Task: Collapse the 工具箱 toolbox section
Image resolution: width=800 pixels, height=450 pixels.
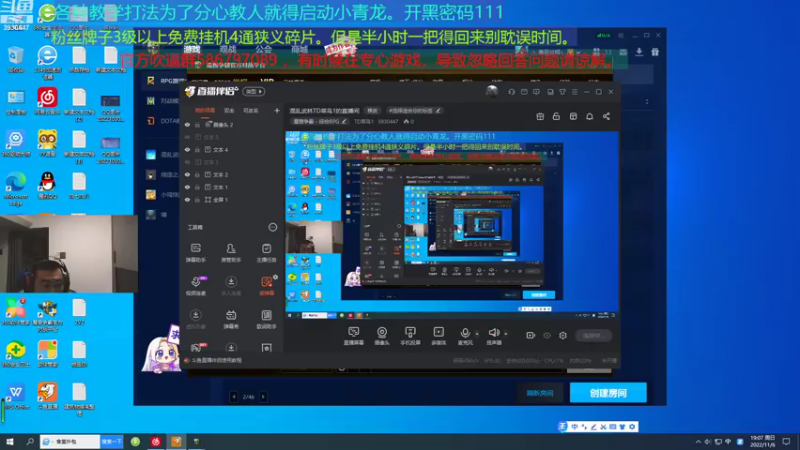Action: (x=273, y=227)
